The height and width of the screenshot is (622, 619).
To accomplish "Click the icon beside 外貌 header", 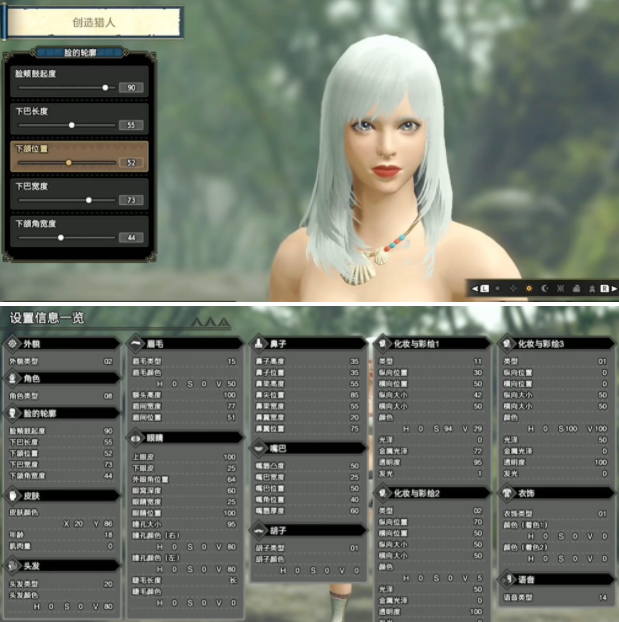I will (x=13, y=344).
